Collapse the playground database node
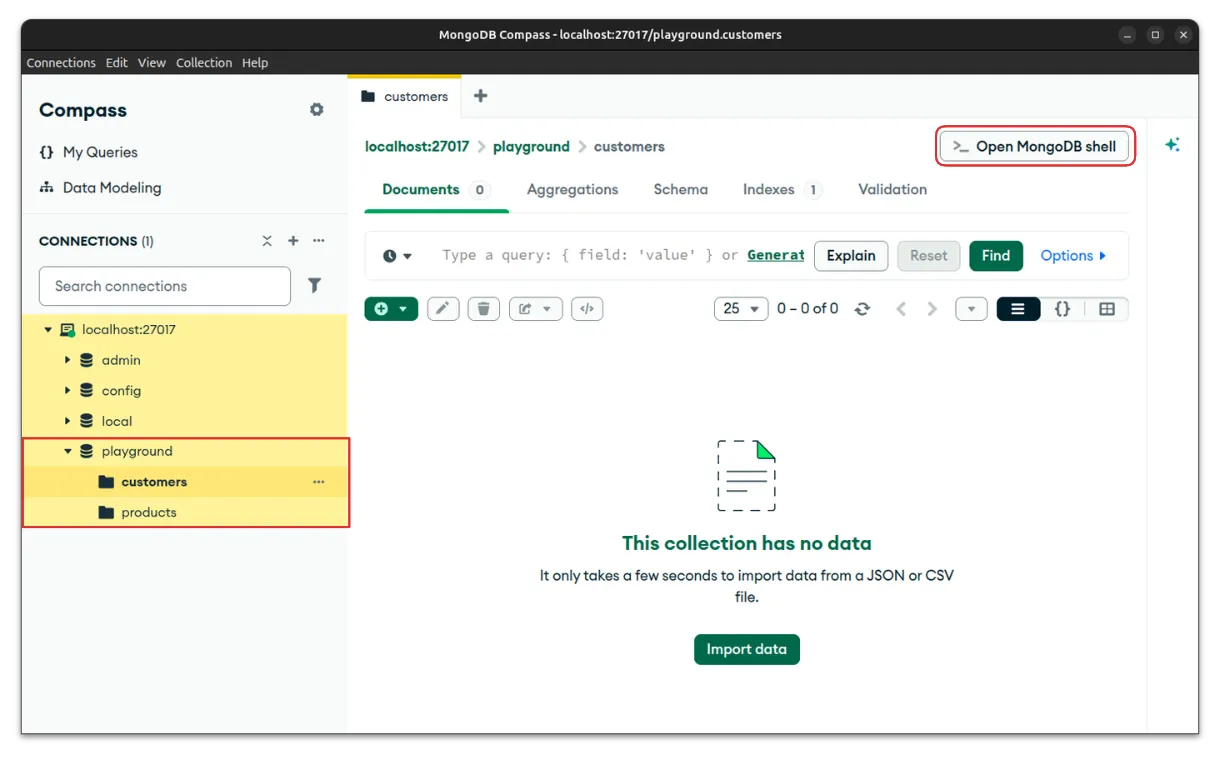Viewport: 1220px width, 757px height. (67, 451)
